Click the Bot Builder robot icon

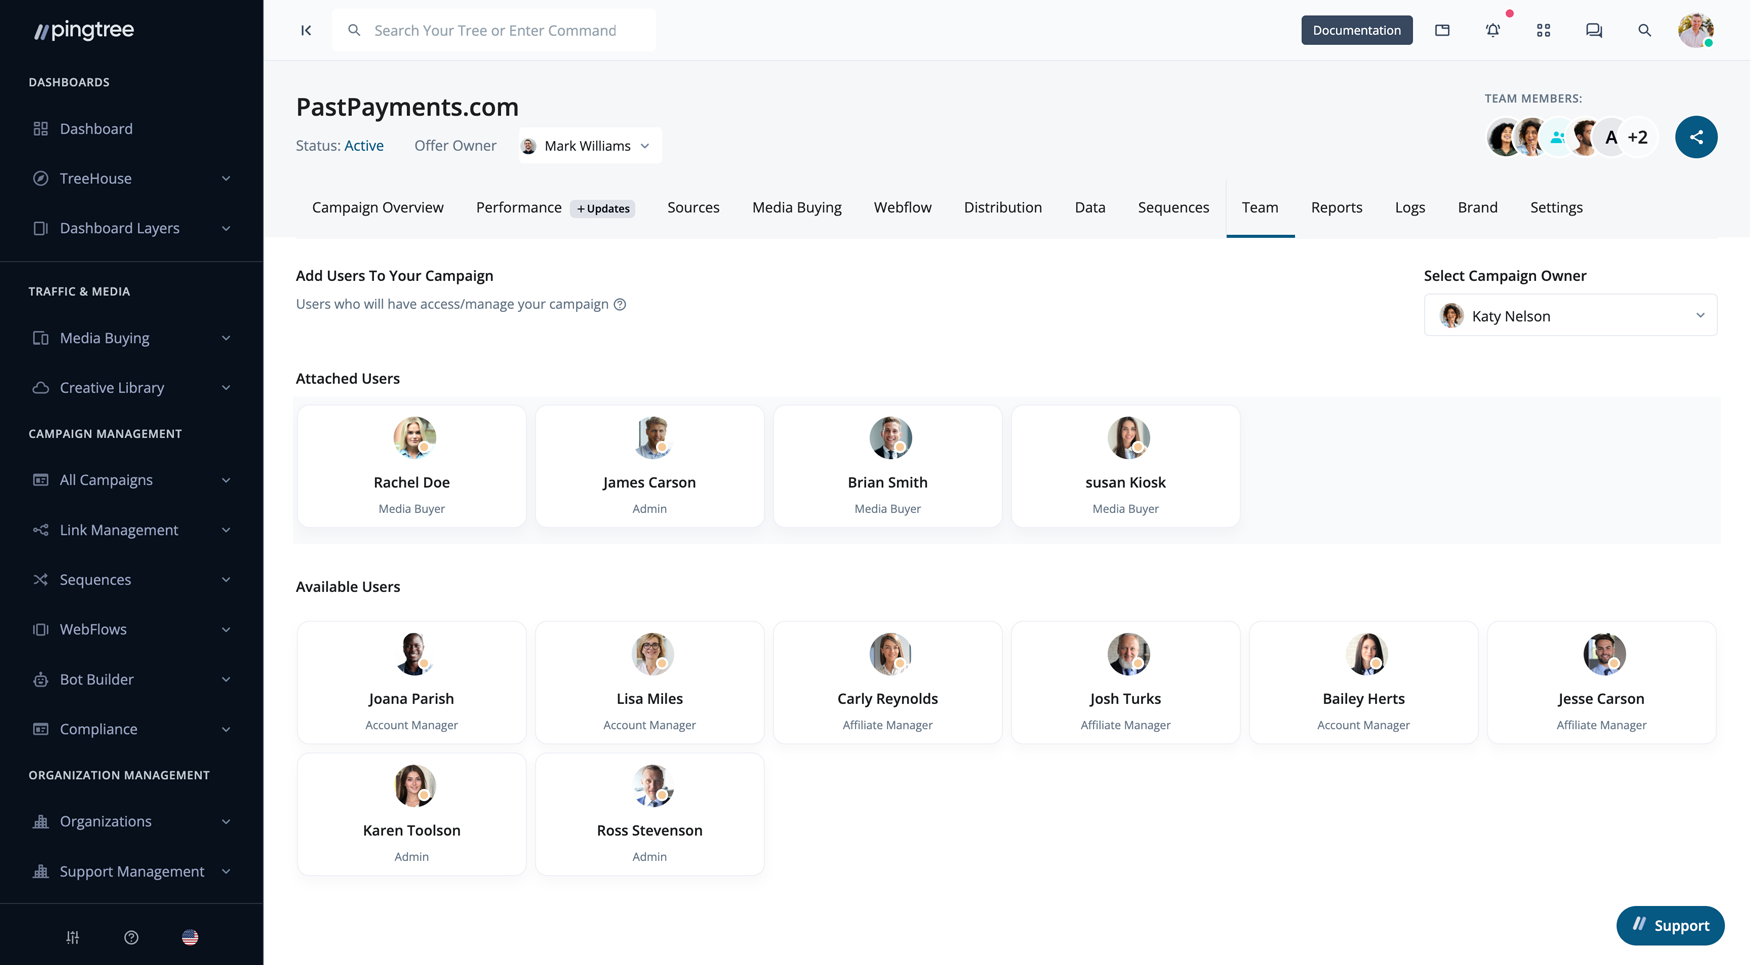(41, 679)
